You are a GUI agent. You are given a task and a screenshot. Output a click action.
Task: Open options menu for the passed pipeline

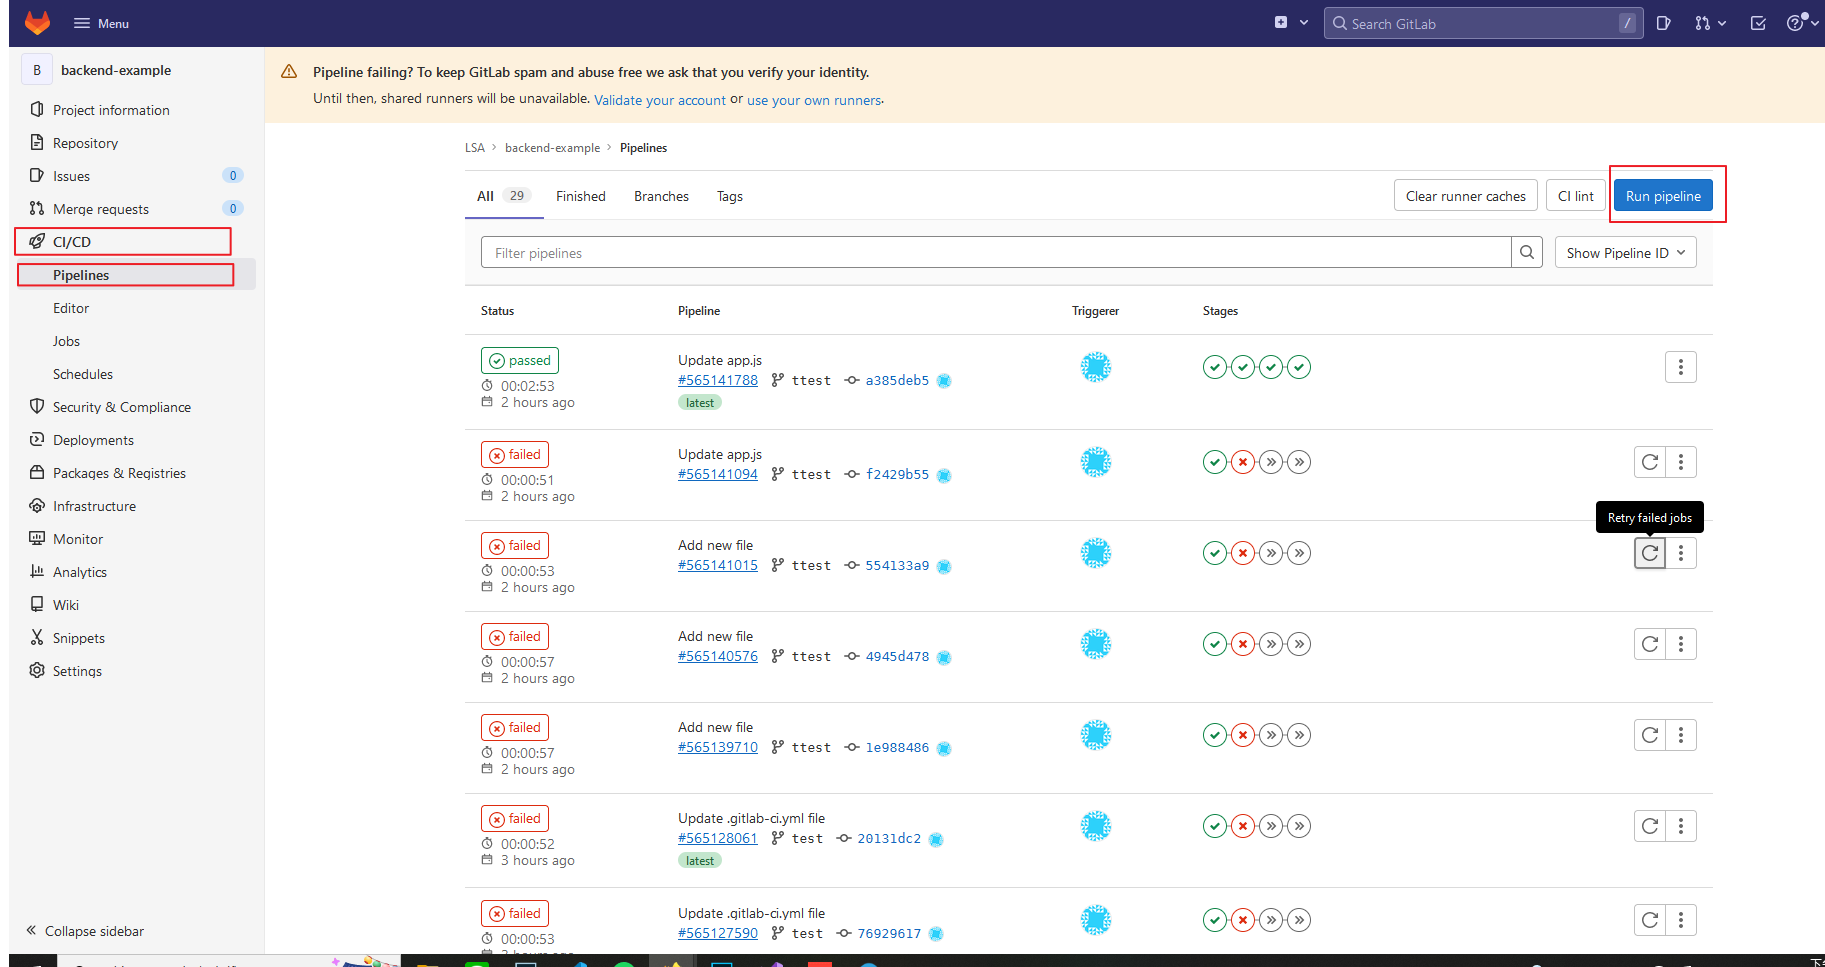(x=1680, y=367)
